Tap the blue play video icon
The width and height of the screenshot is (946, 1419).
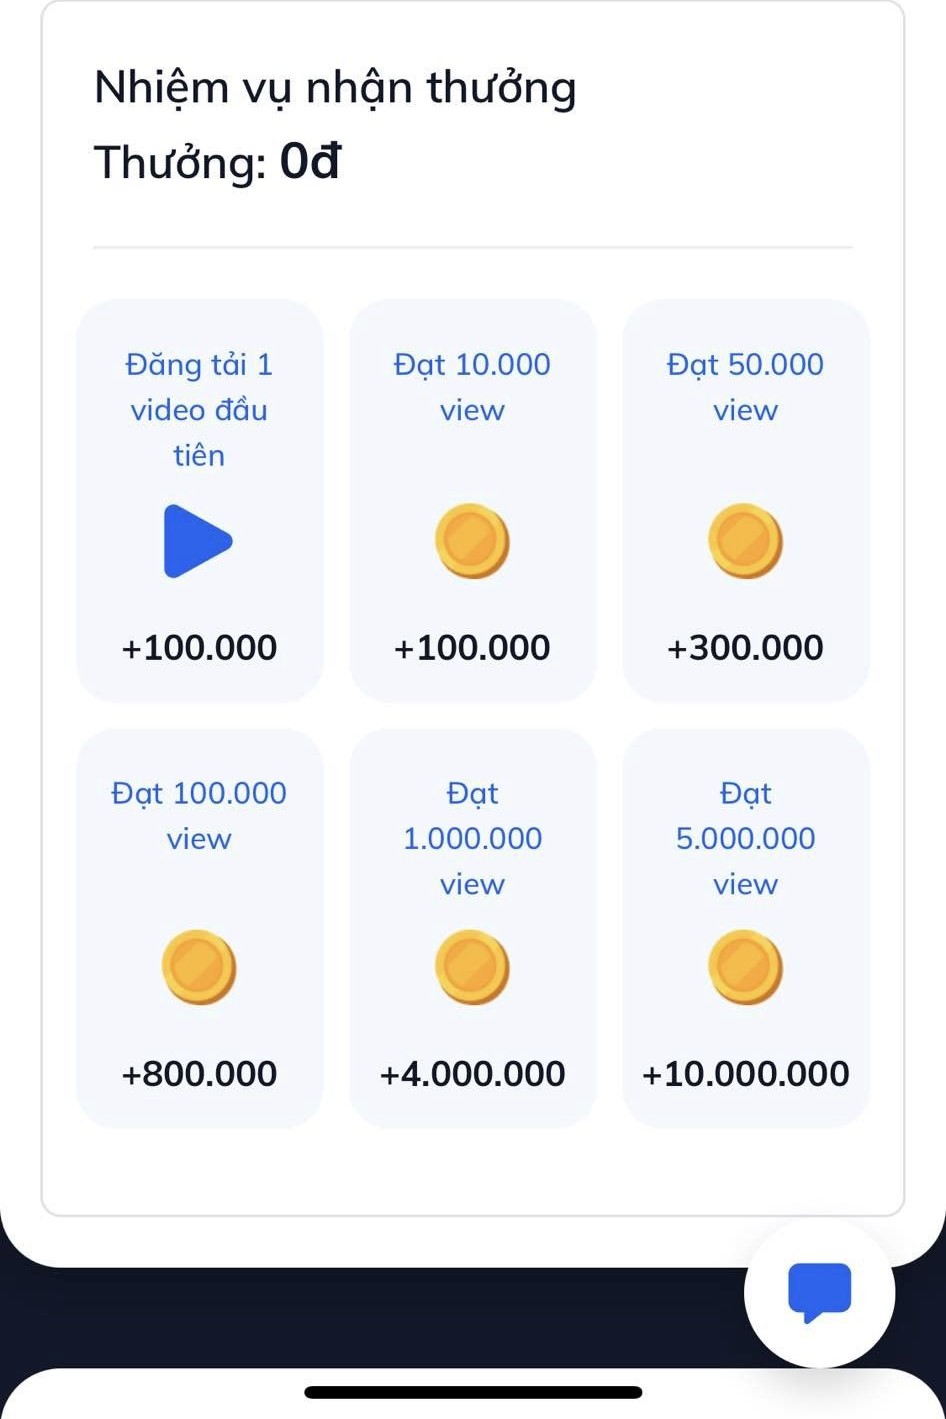point(198,541)
